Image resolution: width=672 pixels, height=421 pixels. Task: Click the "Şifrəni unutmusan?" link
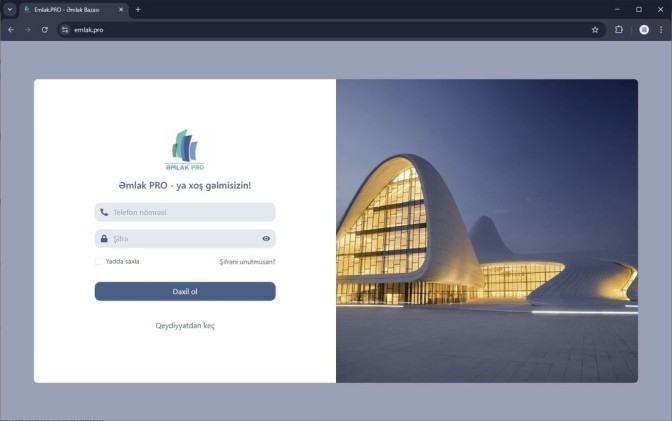click(x=247, y=262)
